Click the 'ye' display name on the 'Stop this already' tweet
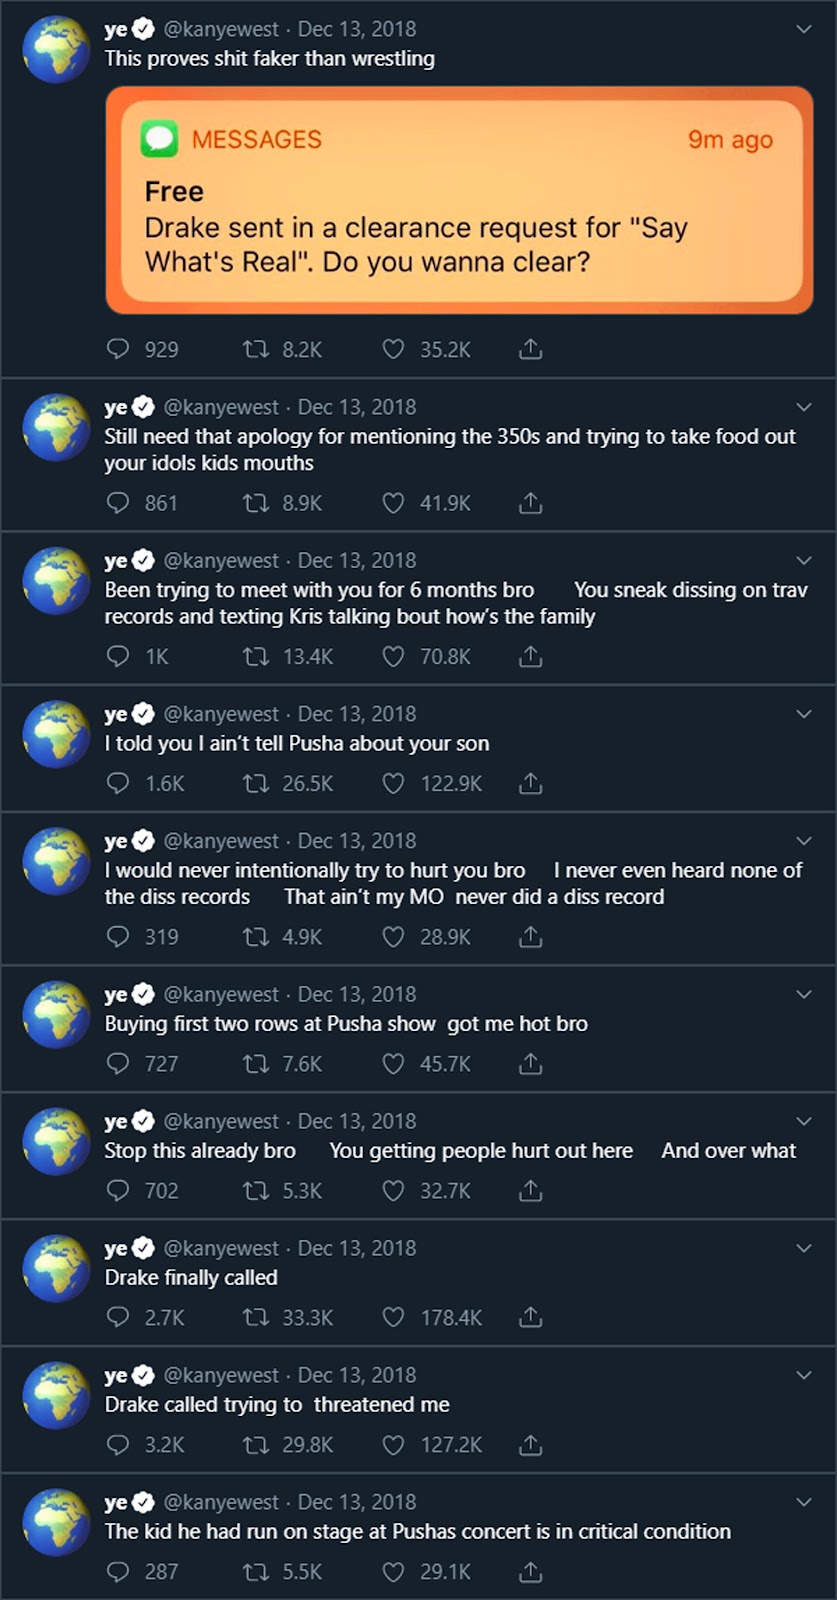 click(x=116, y=1121)
